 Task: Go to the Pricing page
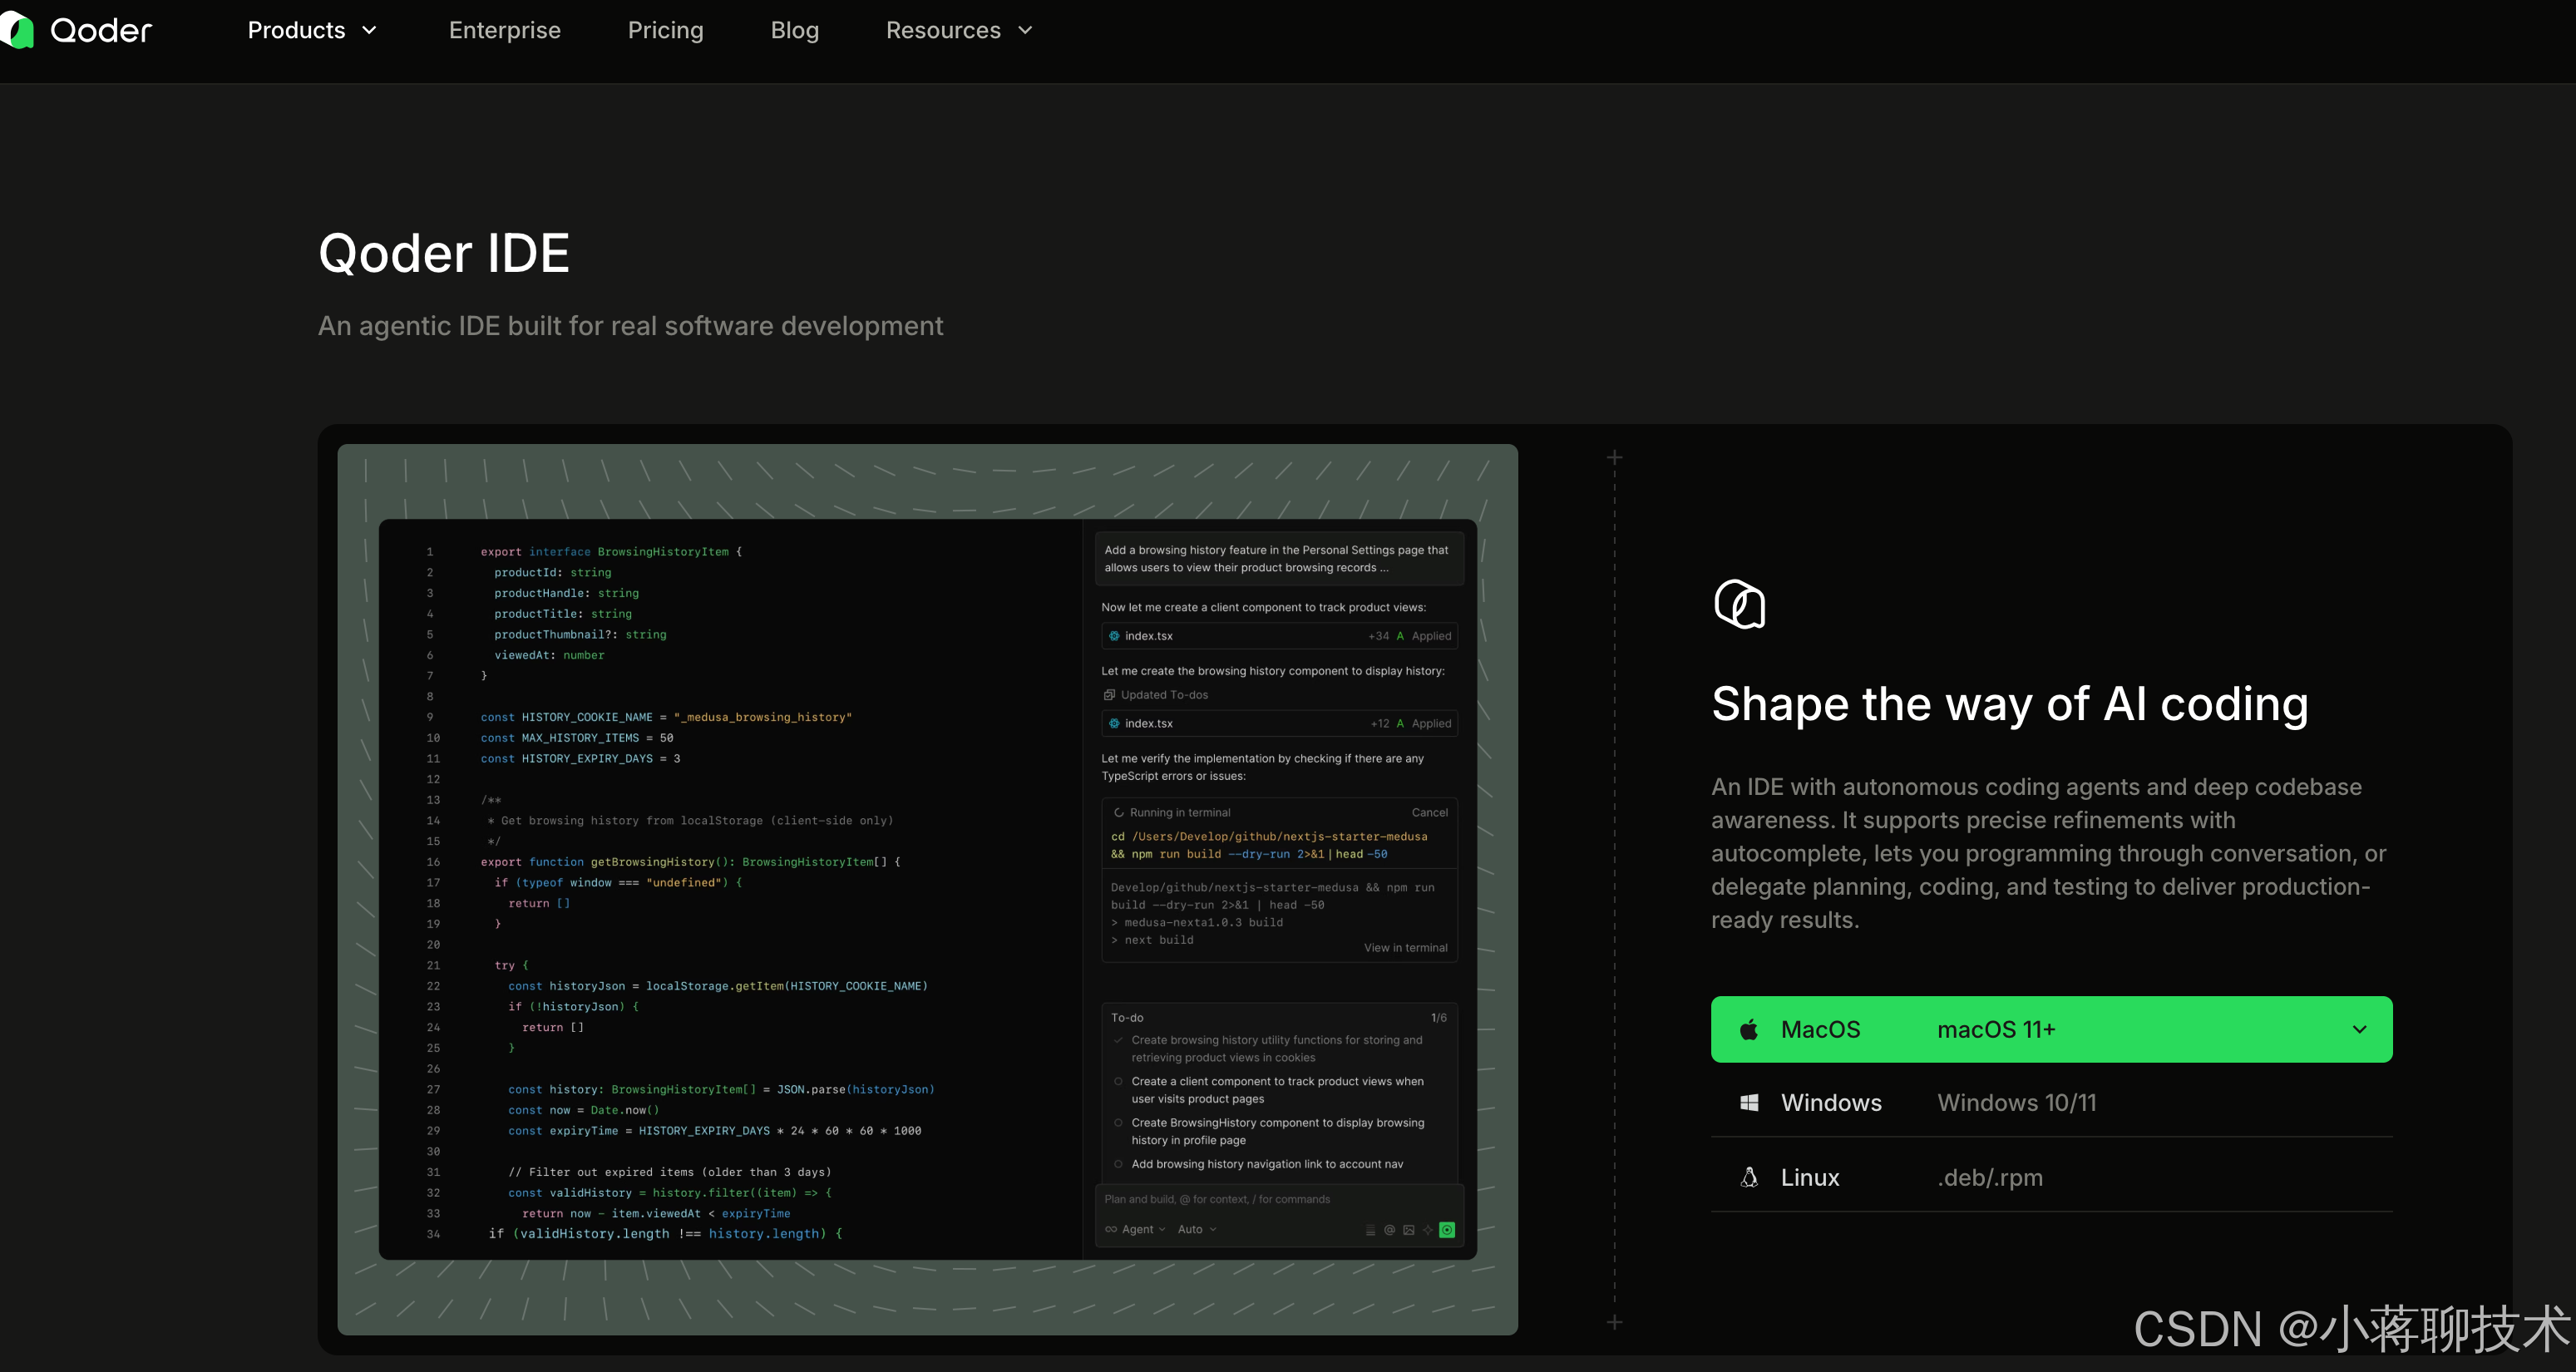pyautogui.click(x=665, y=30)
